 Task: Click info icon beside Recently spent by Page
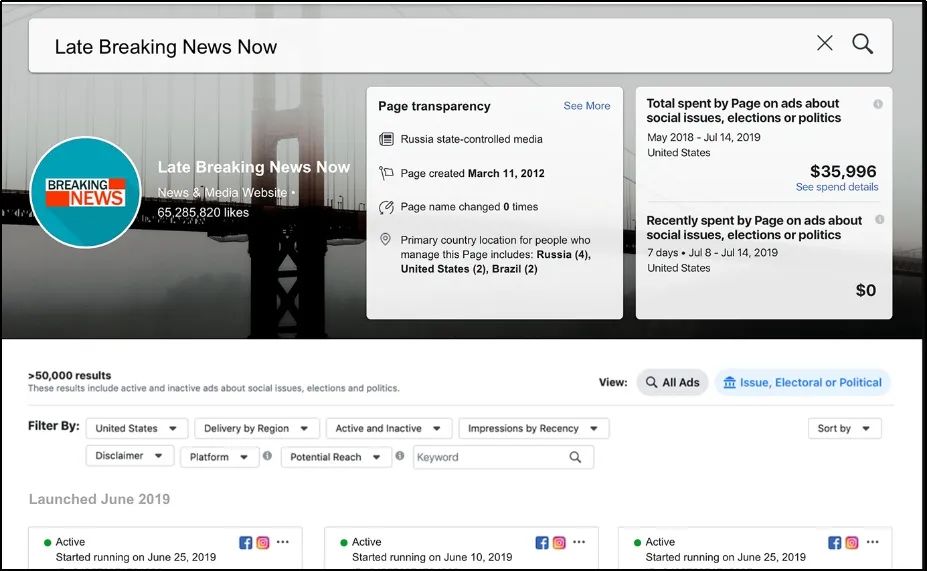(879, 219)
